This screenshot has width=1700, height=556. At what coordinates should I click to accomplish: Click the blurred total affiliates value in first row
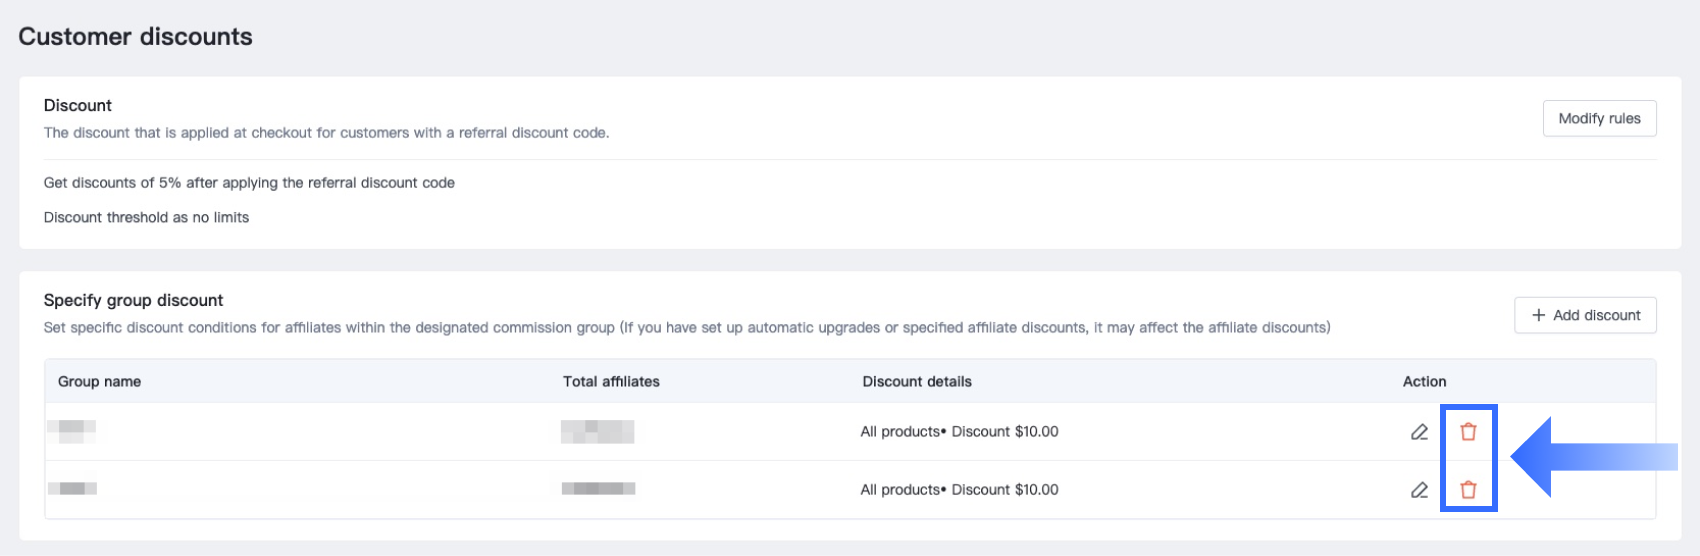click(x=597, y=431)
